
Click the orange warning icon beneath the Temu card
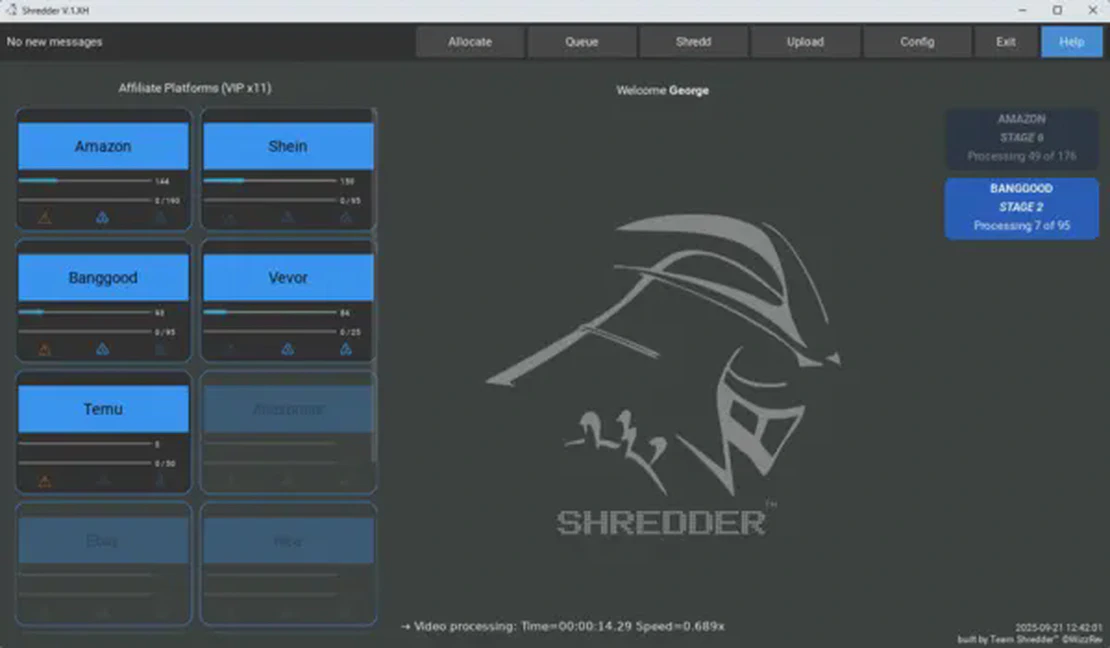(x=44, y=480)
